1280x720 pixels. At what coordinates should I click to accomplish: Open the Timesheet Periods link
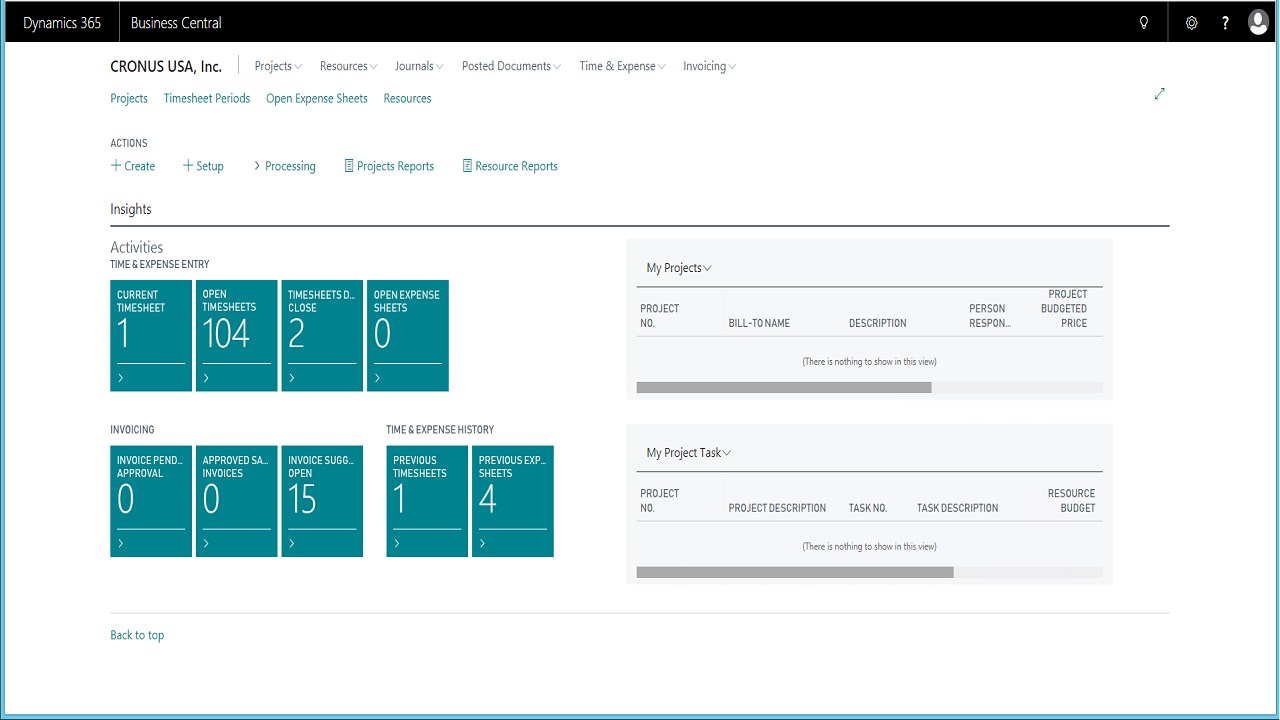coord(207,98)
